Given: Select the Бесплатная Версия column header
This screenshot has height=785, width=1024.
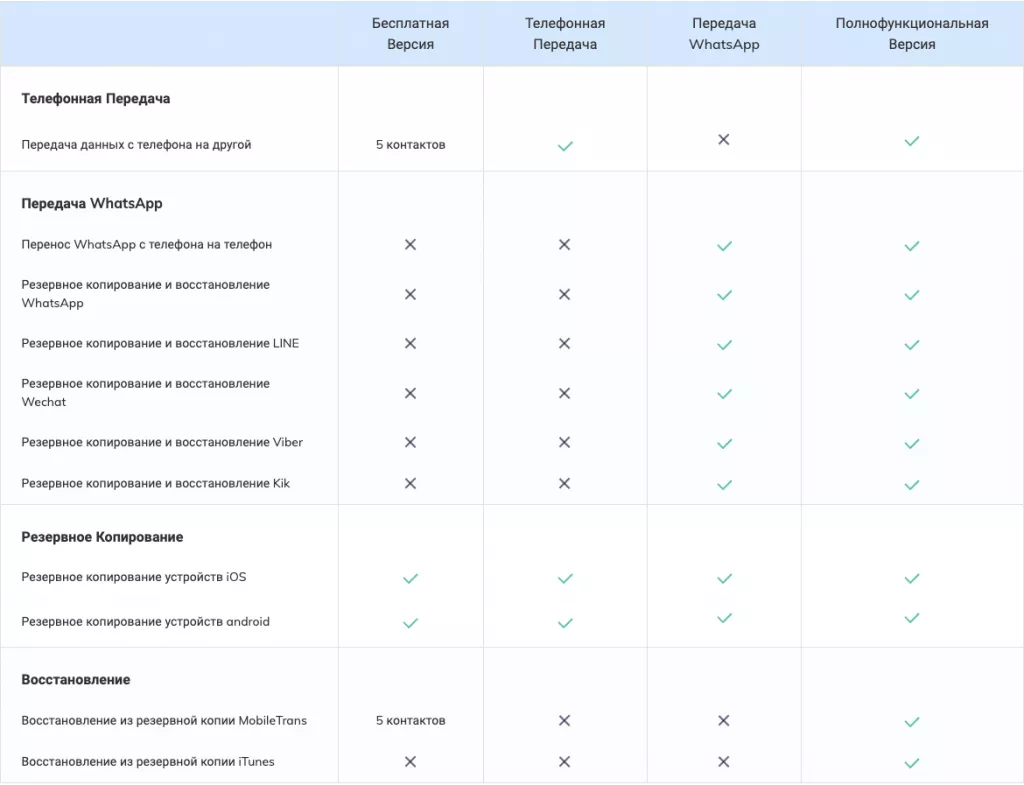Looking at the screenshot, I should click(410, 34).
